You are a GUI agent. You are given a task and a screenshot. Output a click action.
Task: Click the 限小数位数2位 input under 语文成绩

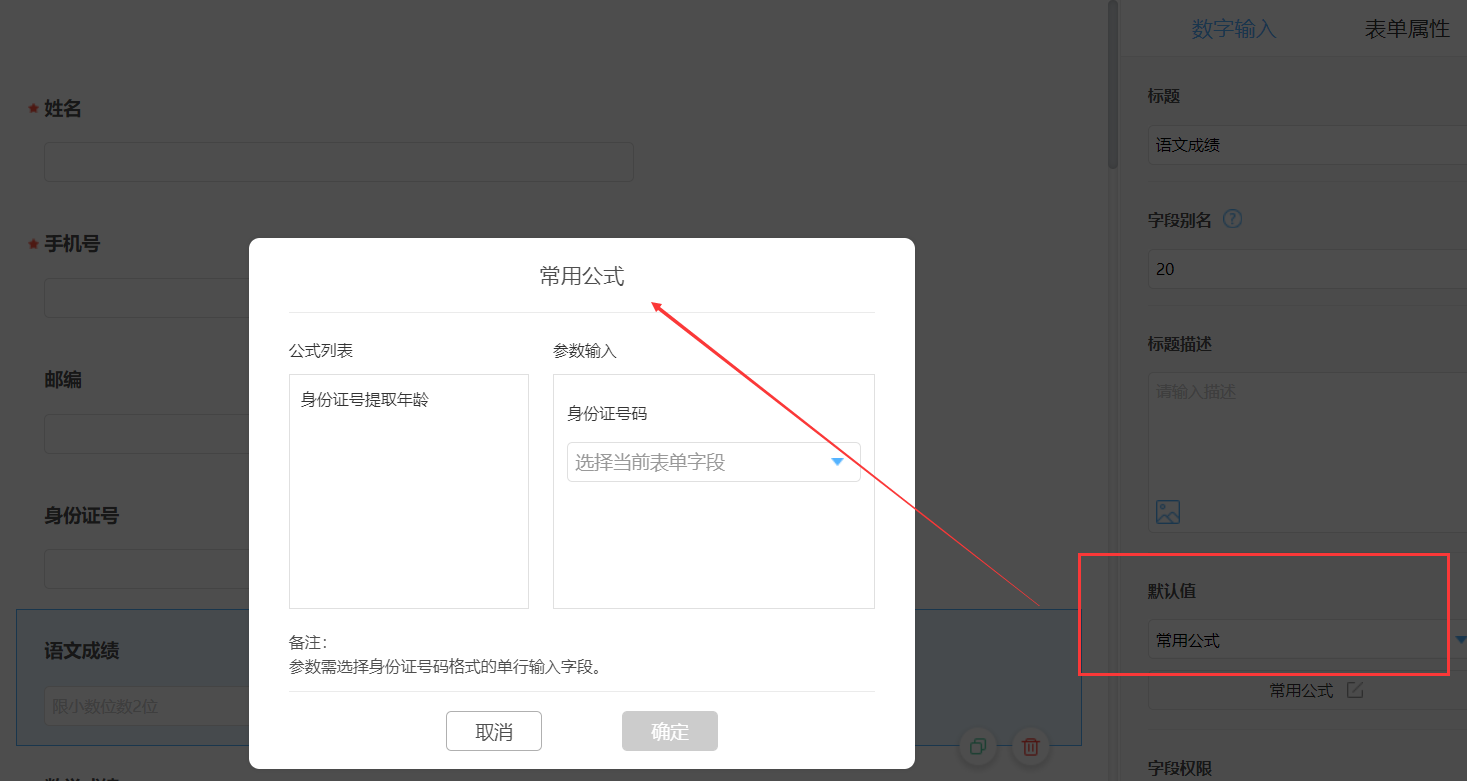(146, 706)
